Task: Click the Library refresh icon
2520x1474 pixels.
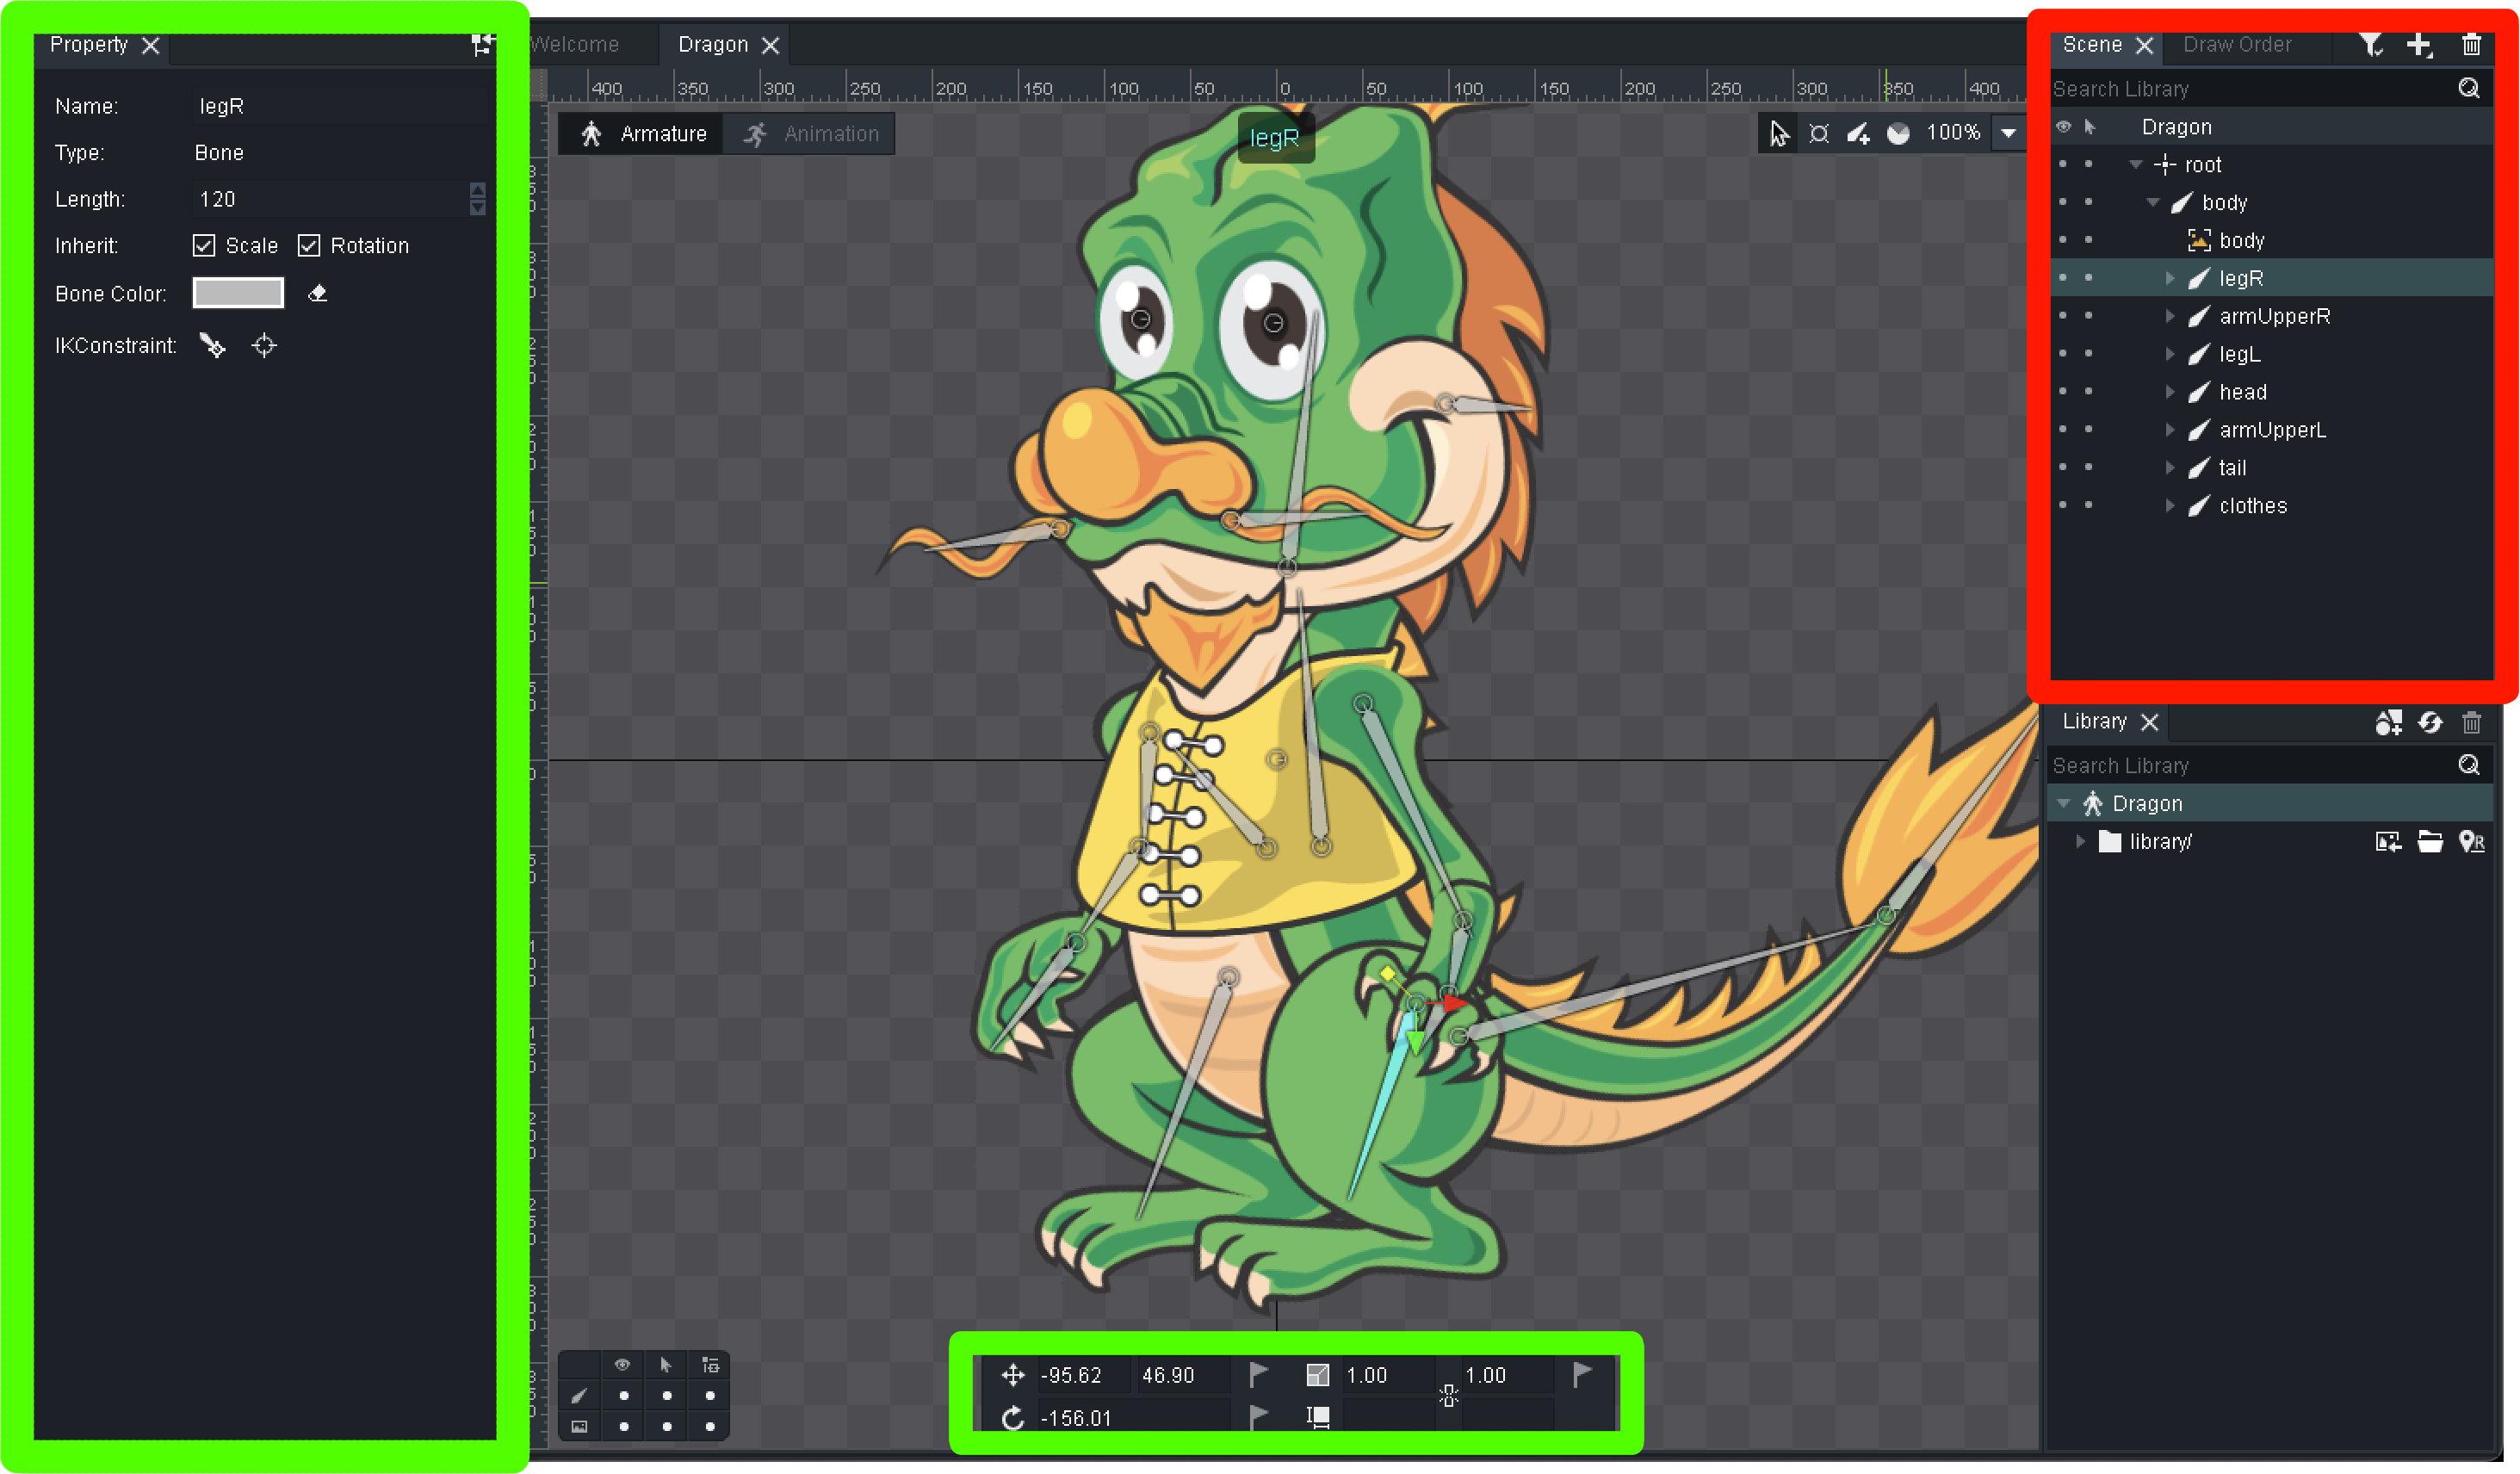Action: click(2430, 722)
